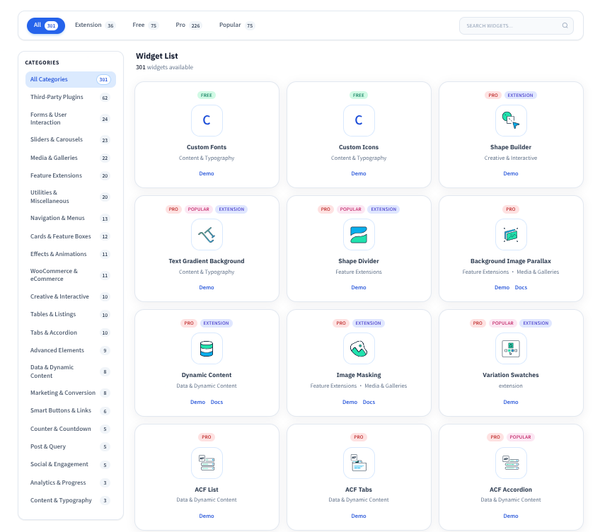The width and height of the screenshot is (600, 532).
Task: Click the Variation Swatches widget icon
Action: pyautogui.click(x=510, y=348)
